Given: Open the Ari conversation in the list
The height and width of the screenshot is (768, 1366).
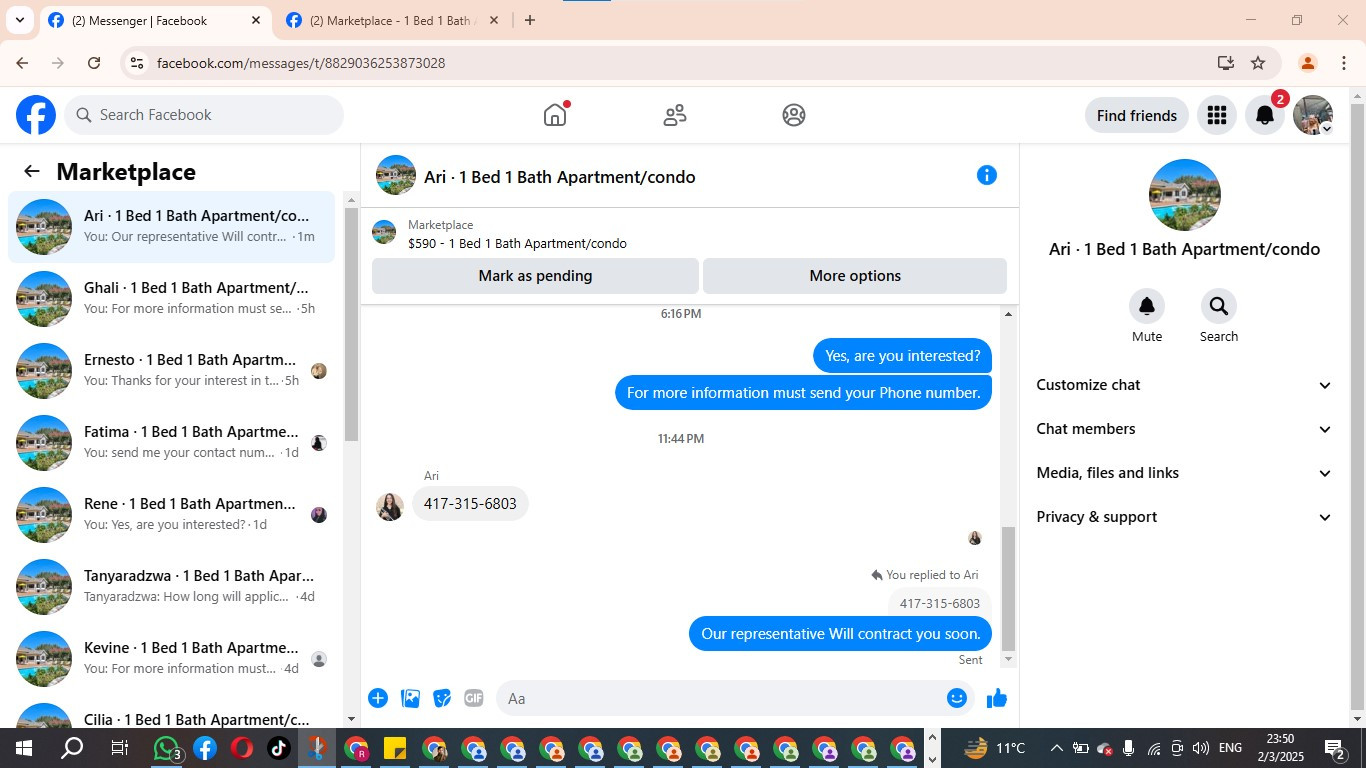Looking at the screenshot, I should [x=171, y=227].
